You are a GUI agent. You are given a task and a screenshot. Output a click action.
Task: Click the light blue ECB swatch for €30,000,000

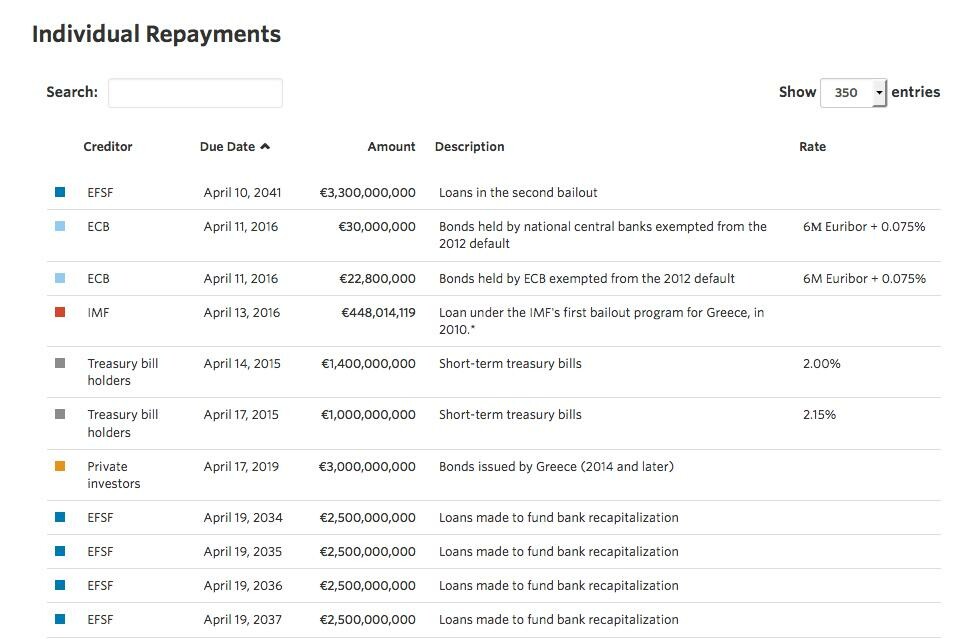[x=60, y=226]
